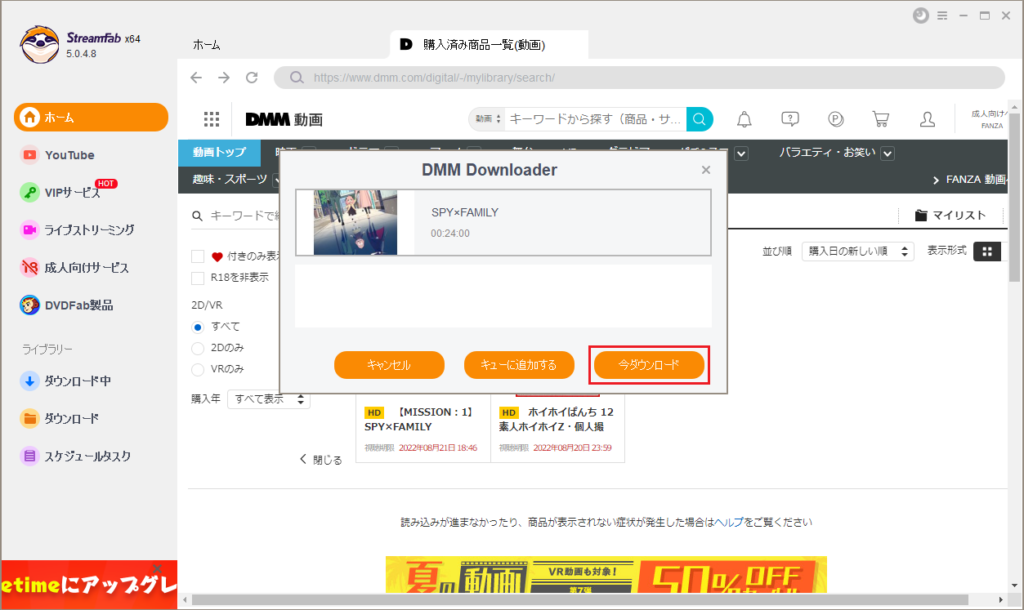Click the SPY×FAMILY title in dialog
1024x610 pixels.
coord(465,212)
